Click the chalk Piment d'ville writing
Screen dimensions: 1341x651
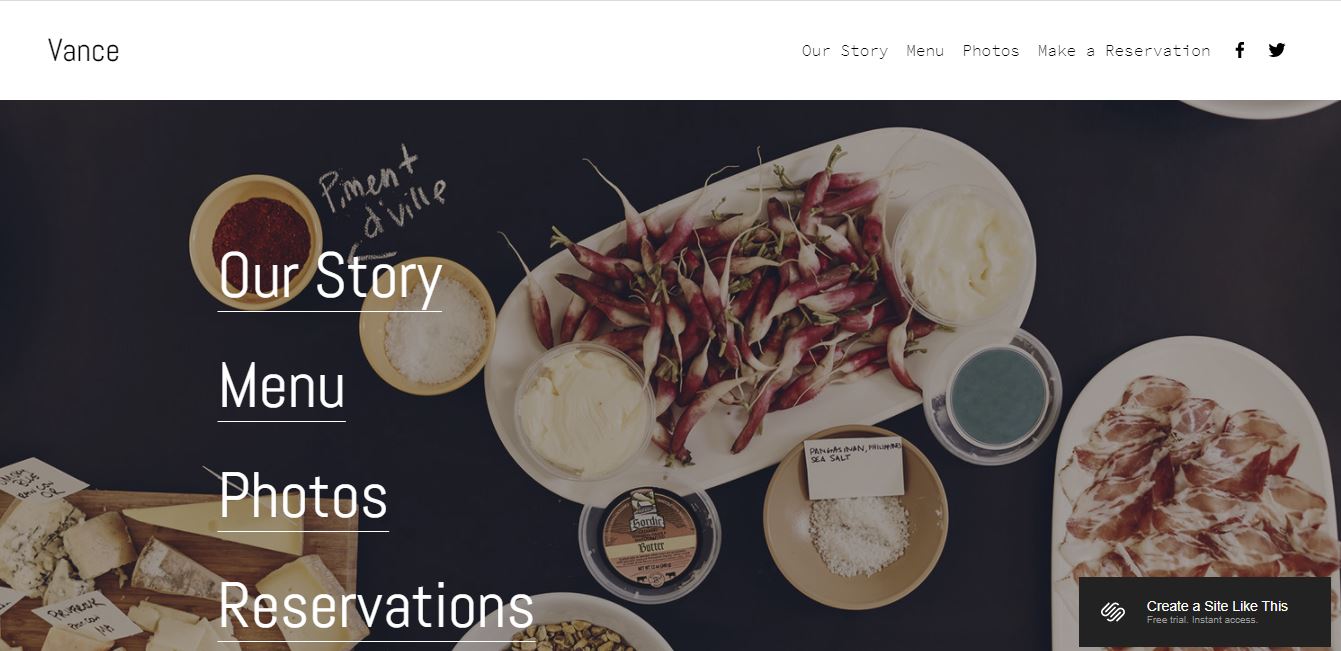pos(383,196)
